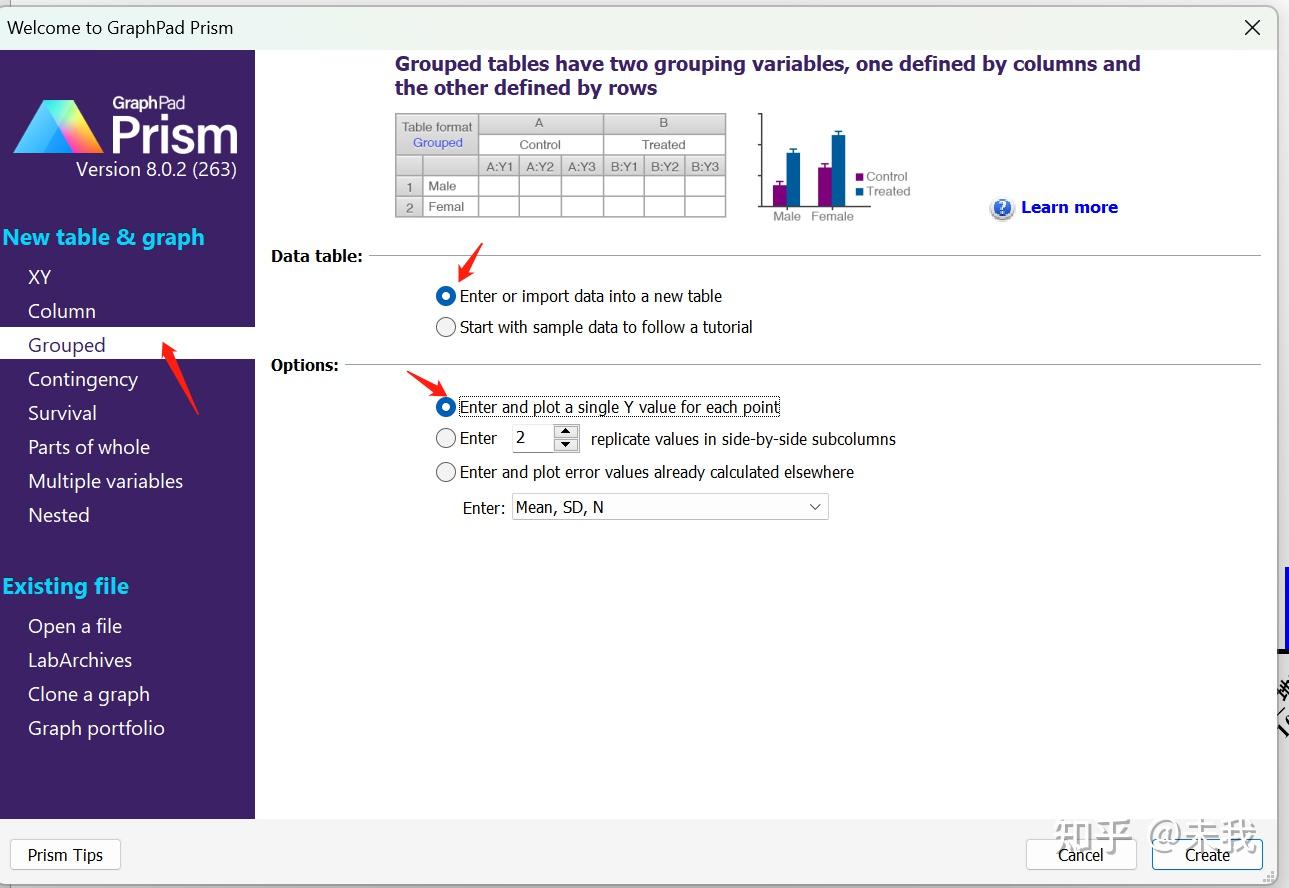The width and height of the screenshot is (1289, 888).
Task: Click the Create button
Action: coord(1207,855)
